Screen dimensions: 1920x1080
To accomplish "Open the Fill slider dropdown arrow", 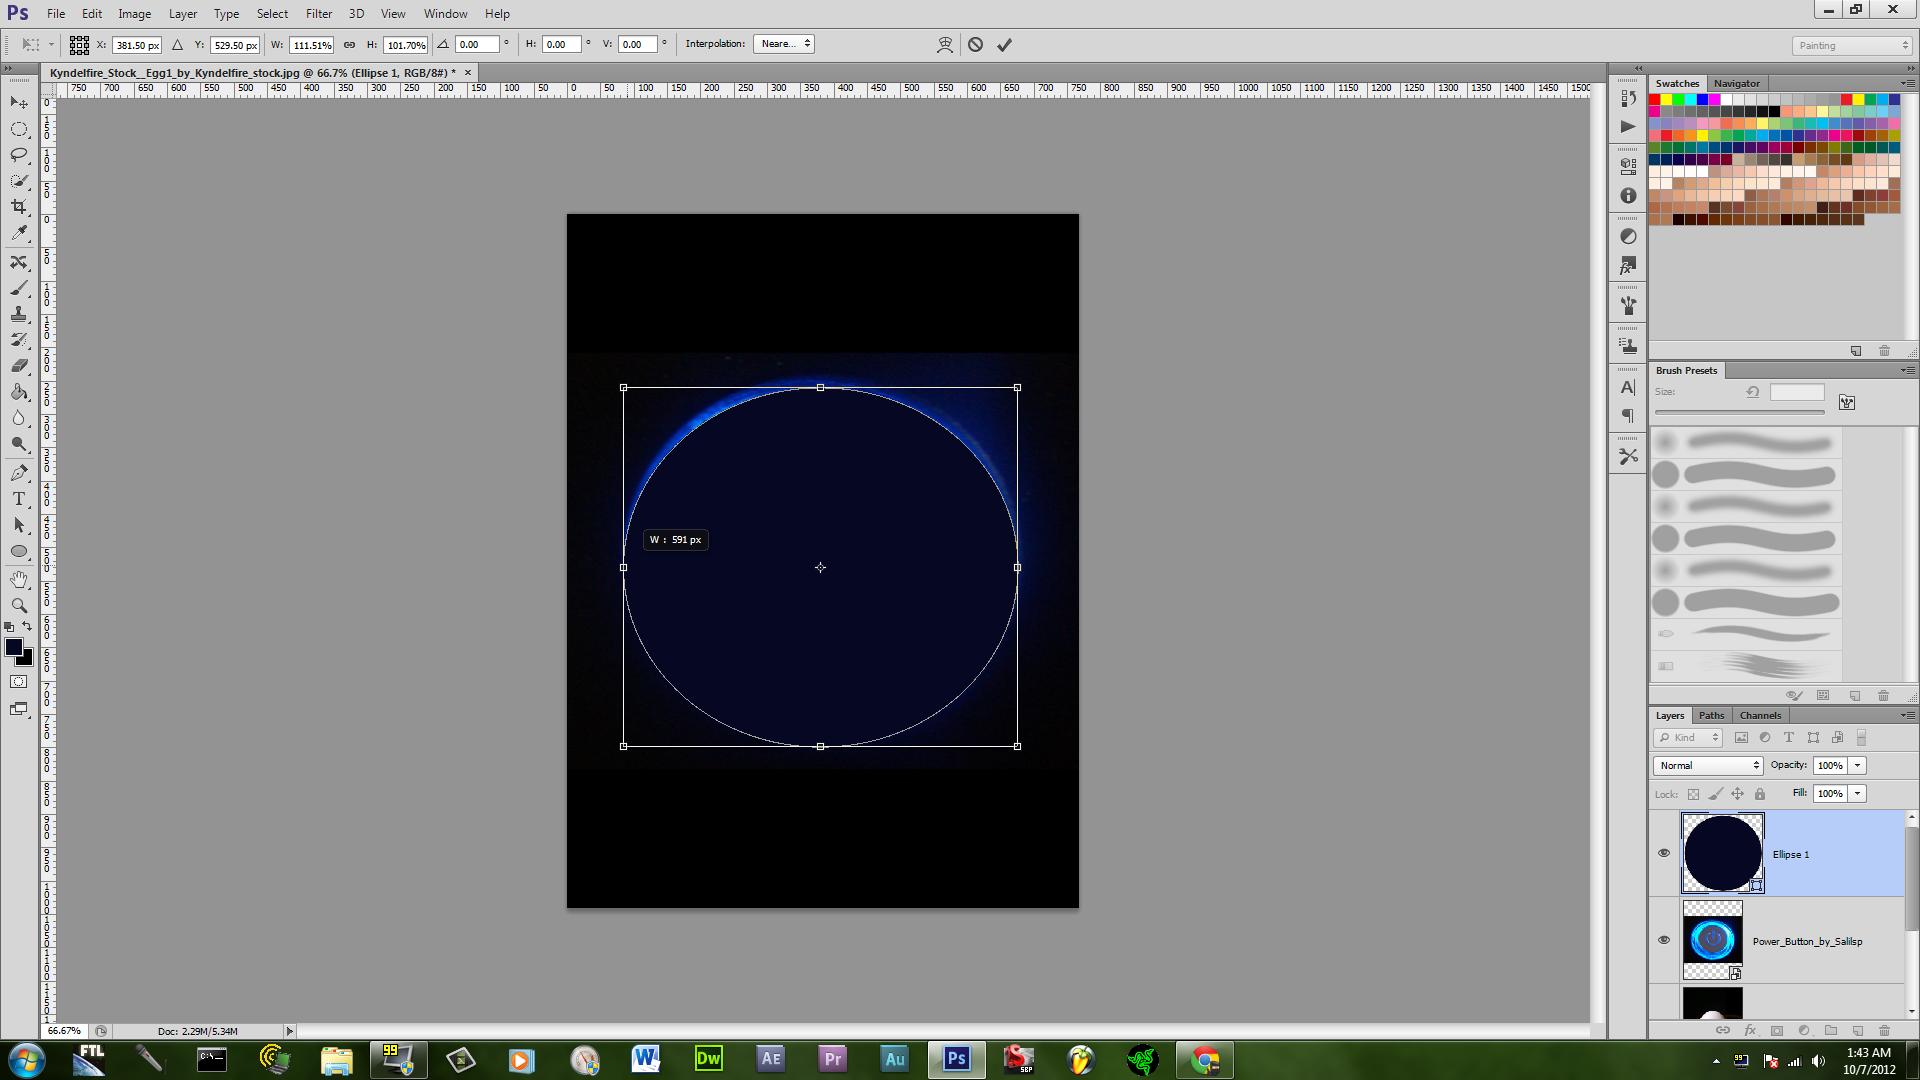I will pyautogui.click(x=1858, y=794).
